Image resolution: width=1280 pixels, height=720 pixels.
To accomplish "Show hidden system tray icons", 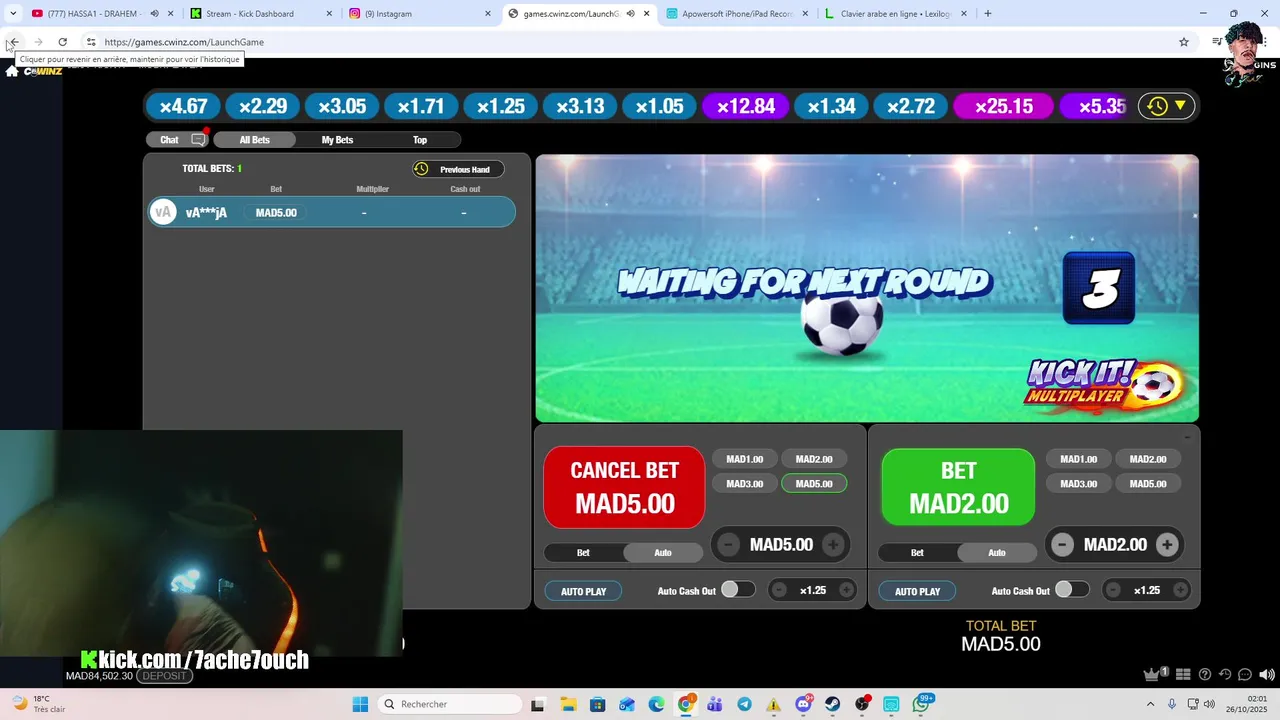I will click(1150, 704).
